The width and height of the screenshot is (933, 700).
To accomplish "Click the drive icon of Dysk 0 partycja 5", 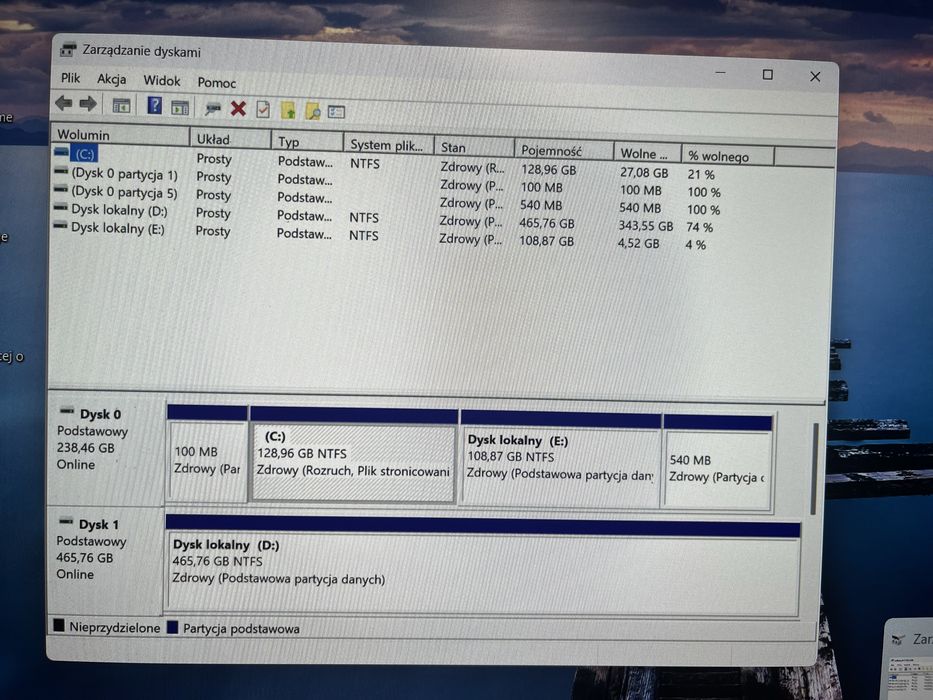I will point(61,189).
